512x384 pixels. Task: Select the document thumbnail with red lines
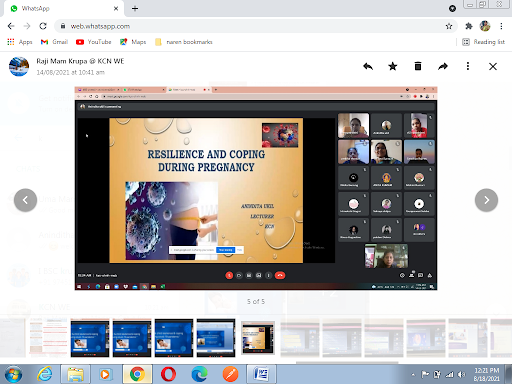tap(48, 338)
